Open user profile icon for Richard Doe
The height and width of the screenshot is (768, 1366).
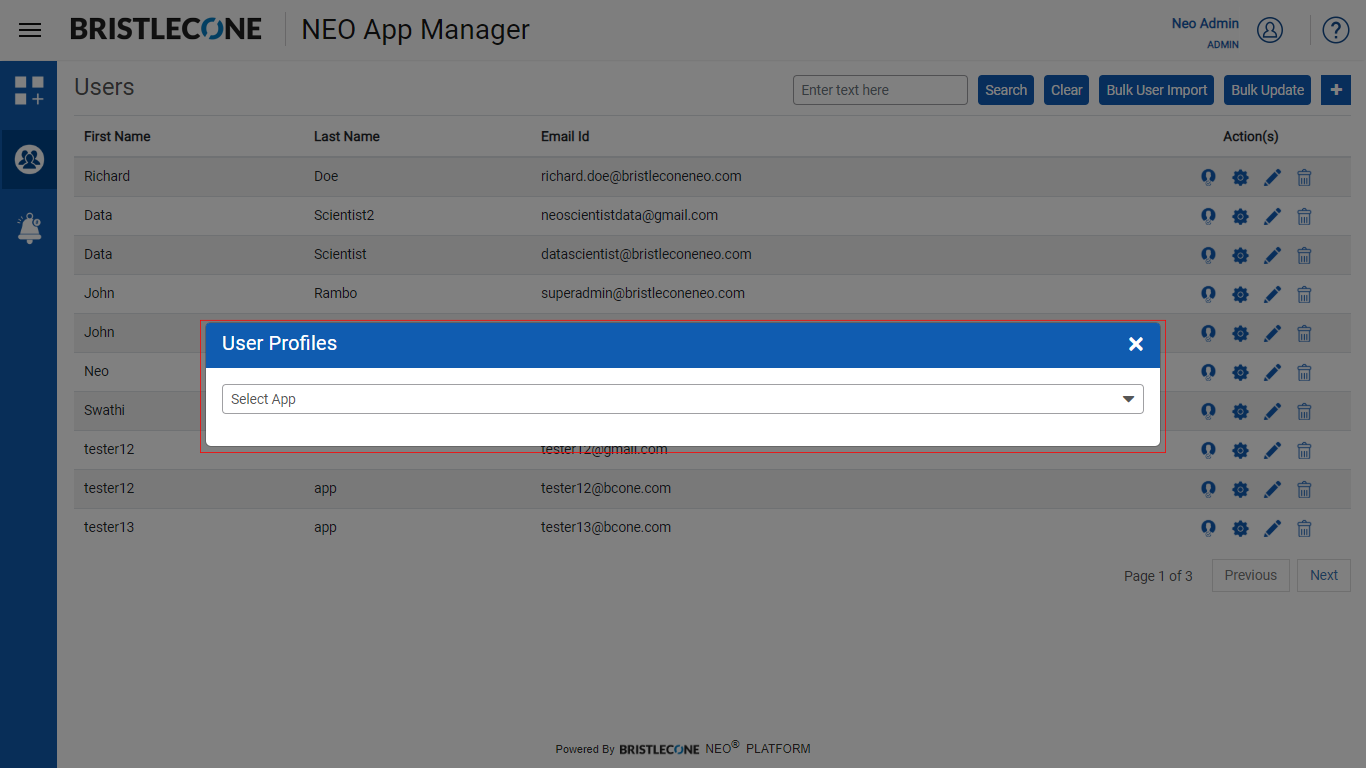point(1208,177)
